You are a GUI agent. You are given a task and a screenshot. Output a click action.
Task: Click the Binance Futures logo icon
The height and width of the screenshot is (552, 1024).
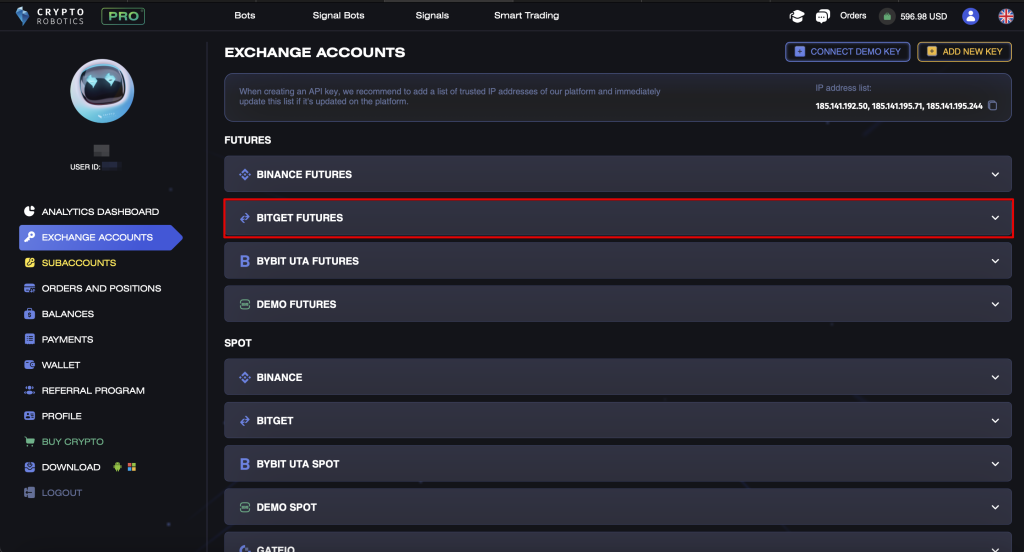[x=245, y=174]
